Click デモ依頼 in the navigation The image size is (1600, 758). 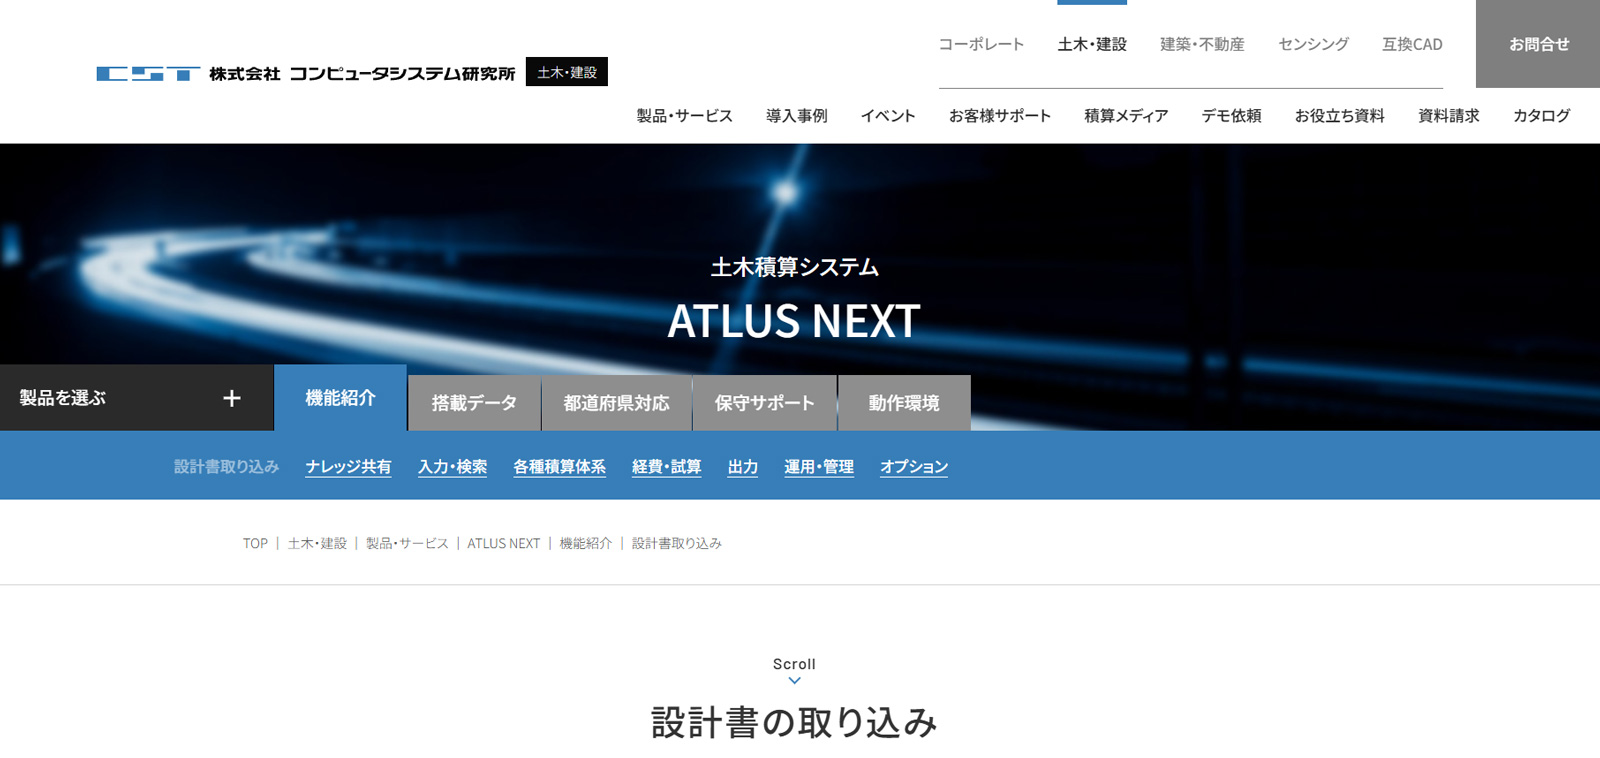1231,116
